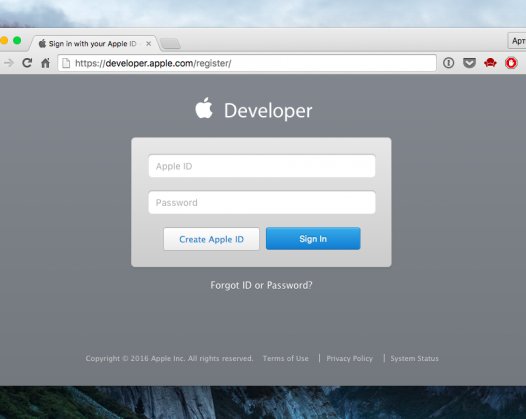The image size is (526, 419).
Task: Open the Privacy Policy link
Action: pos(350,358)
